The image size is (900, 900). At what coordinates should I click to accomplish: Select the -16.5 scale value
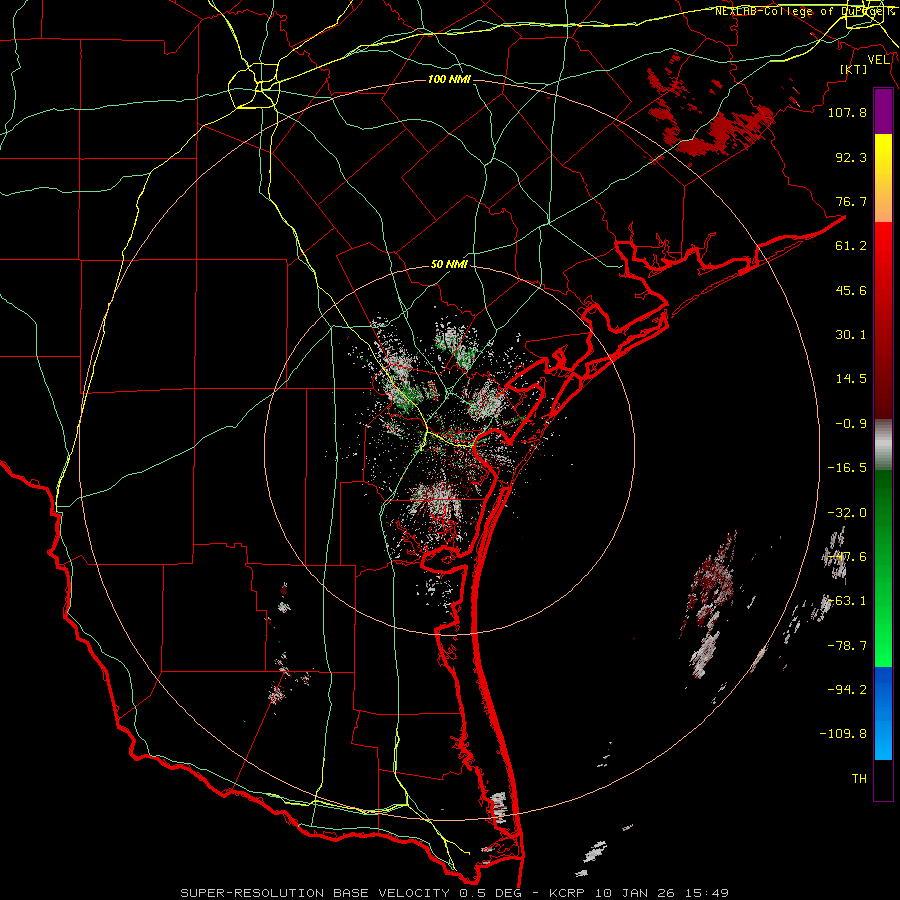(x=847, y=468)
